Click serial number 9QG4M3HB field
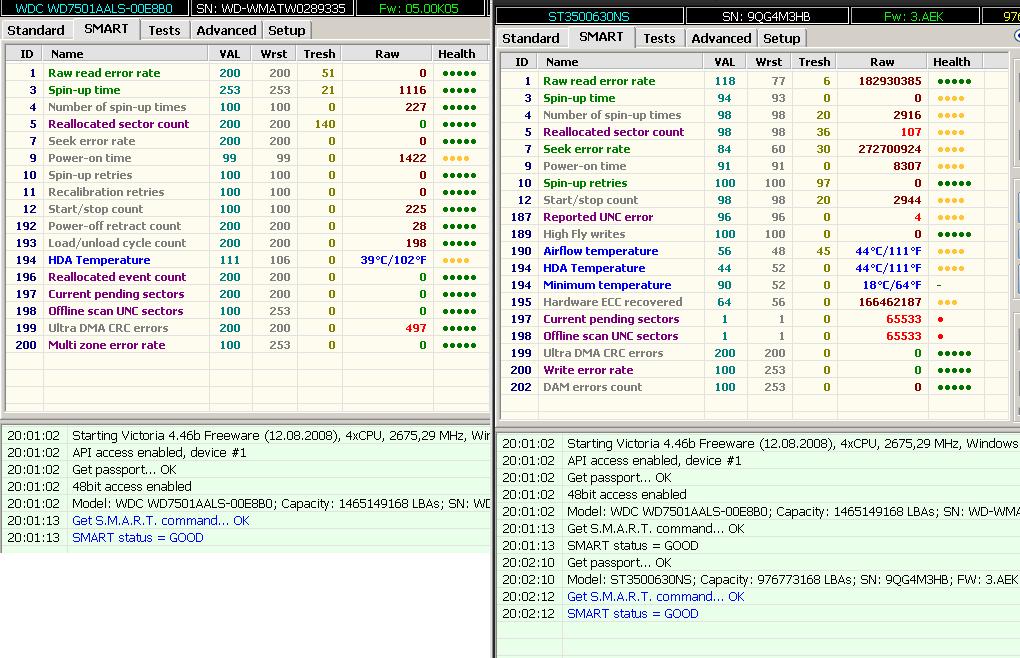The image size is (1020, 658). click(x=766, y=16)
